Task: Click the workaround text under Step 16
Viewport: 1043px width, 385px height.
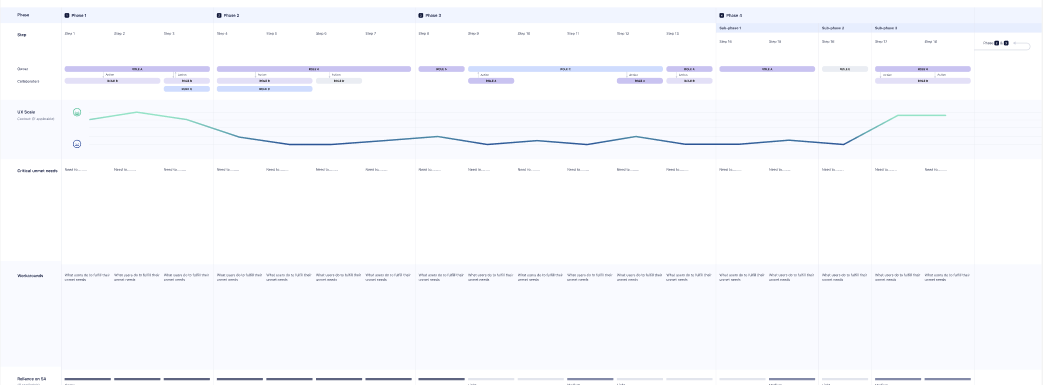Action: coord(844,277)
